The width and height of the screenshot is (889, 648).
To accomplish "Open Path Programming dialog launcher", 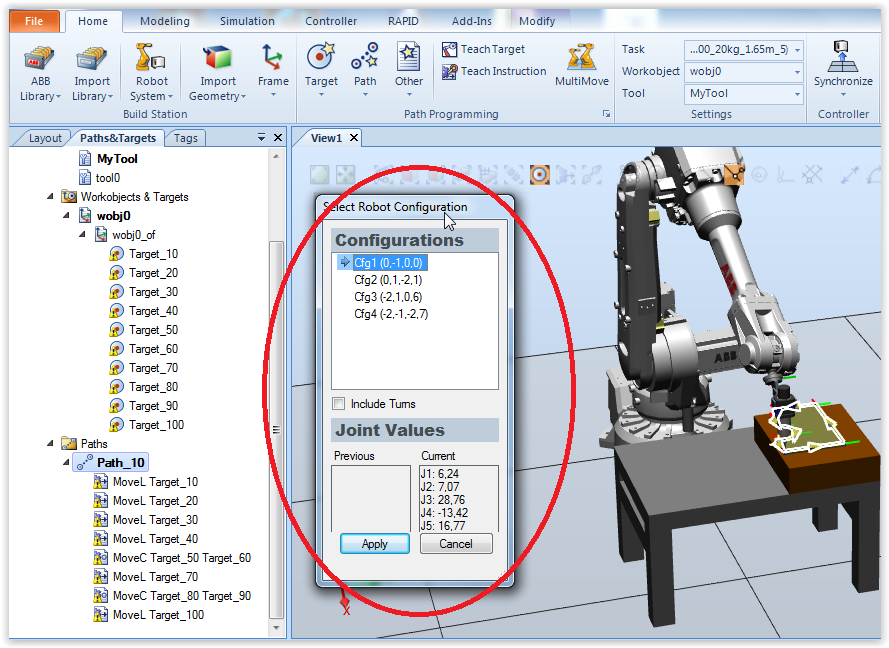I will point(606,114).
